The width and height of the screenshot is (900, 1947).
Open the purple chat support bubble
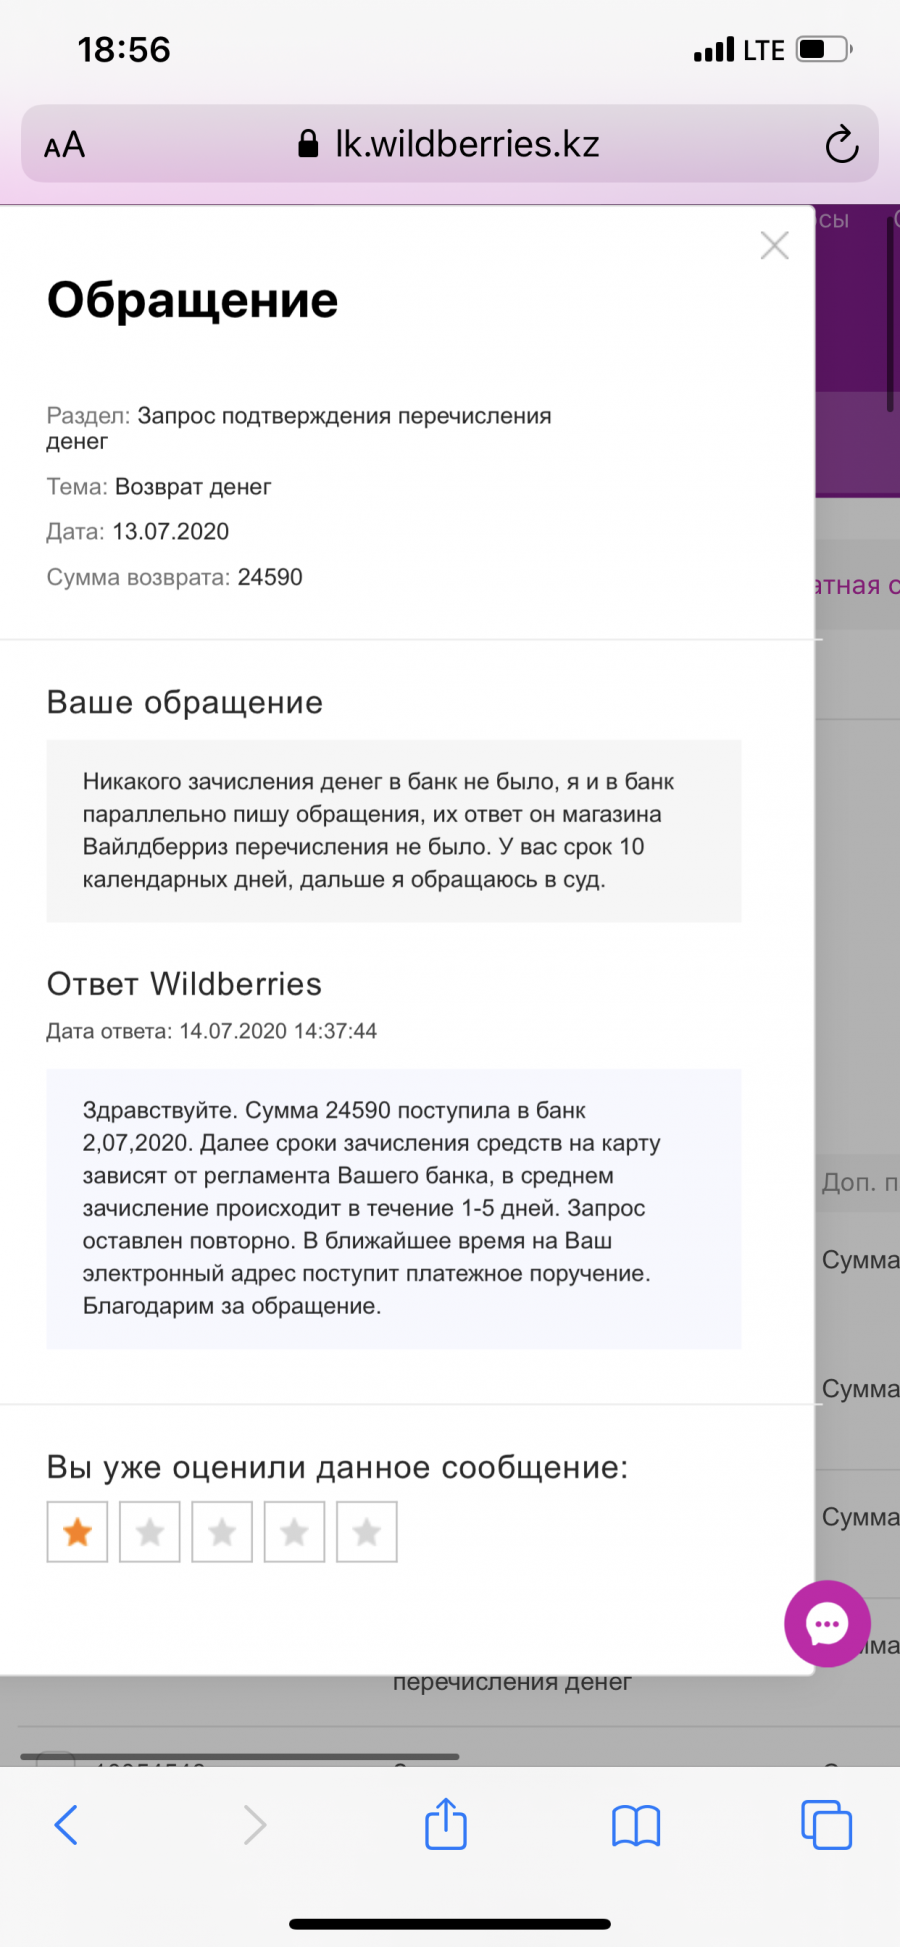click(x=827, y=1623)
